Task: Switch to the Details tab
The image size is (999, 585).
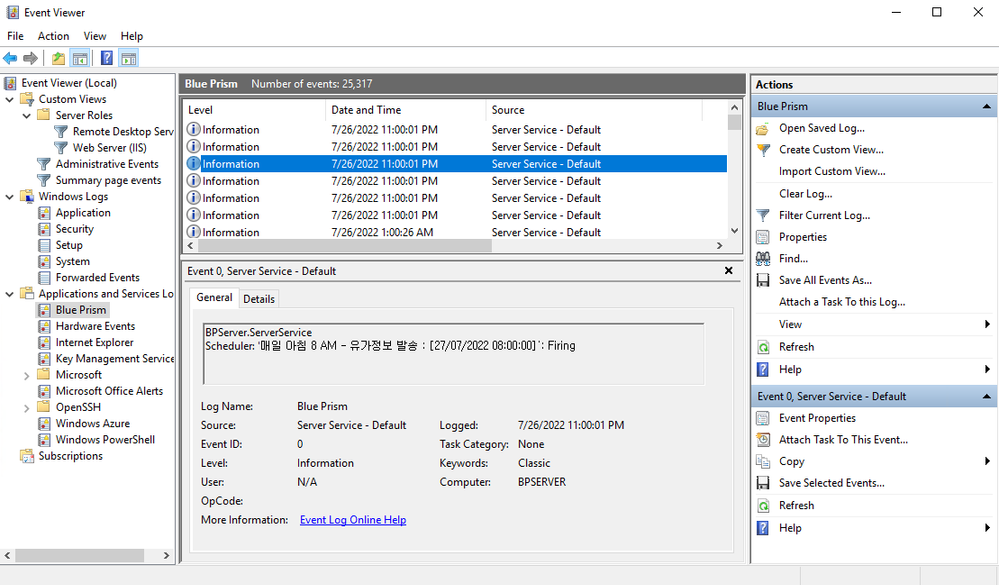Action: pyautogui.click(x=259, y=299)
